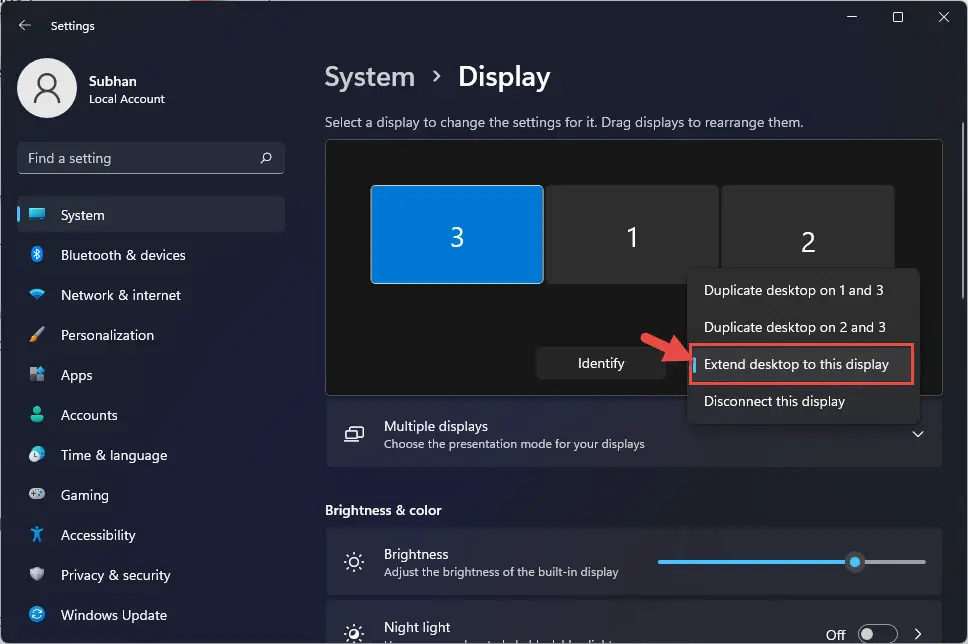Open Privacy & security settings

coord(151,575)
